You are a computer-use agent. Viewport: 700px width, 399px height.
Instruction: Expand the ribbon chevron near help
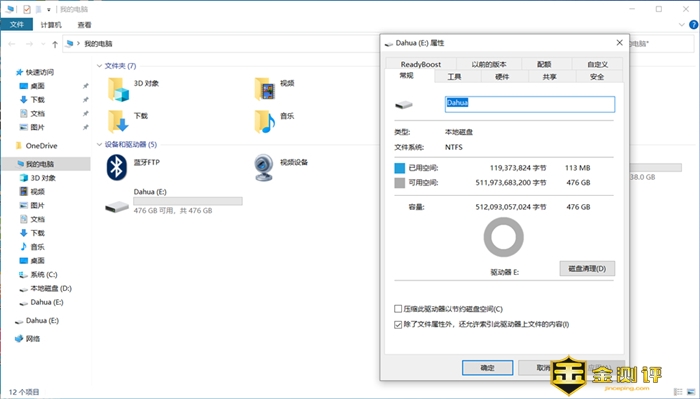(x=682, y=25)
